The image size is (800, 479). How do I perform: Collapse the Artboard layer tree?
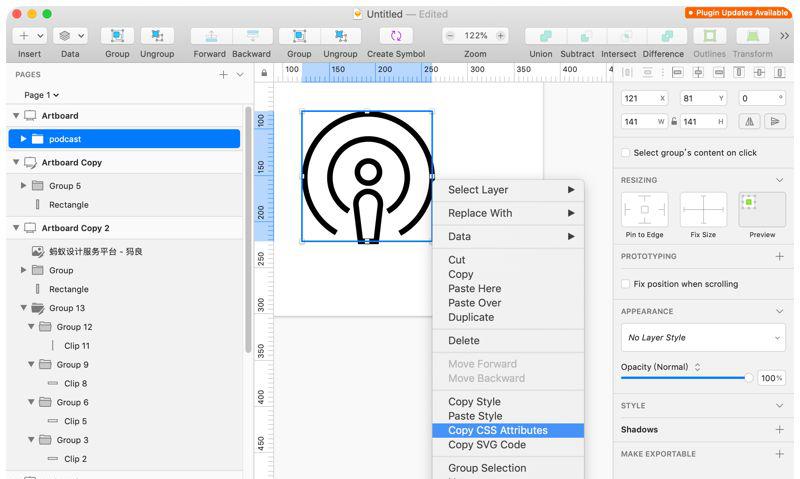tap(16, 116)
